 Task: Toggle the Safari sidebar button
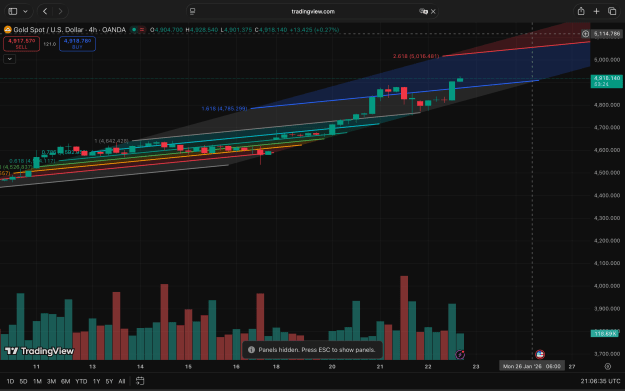pos(13,11)
